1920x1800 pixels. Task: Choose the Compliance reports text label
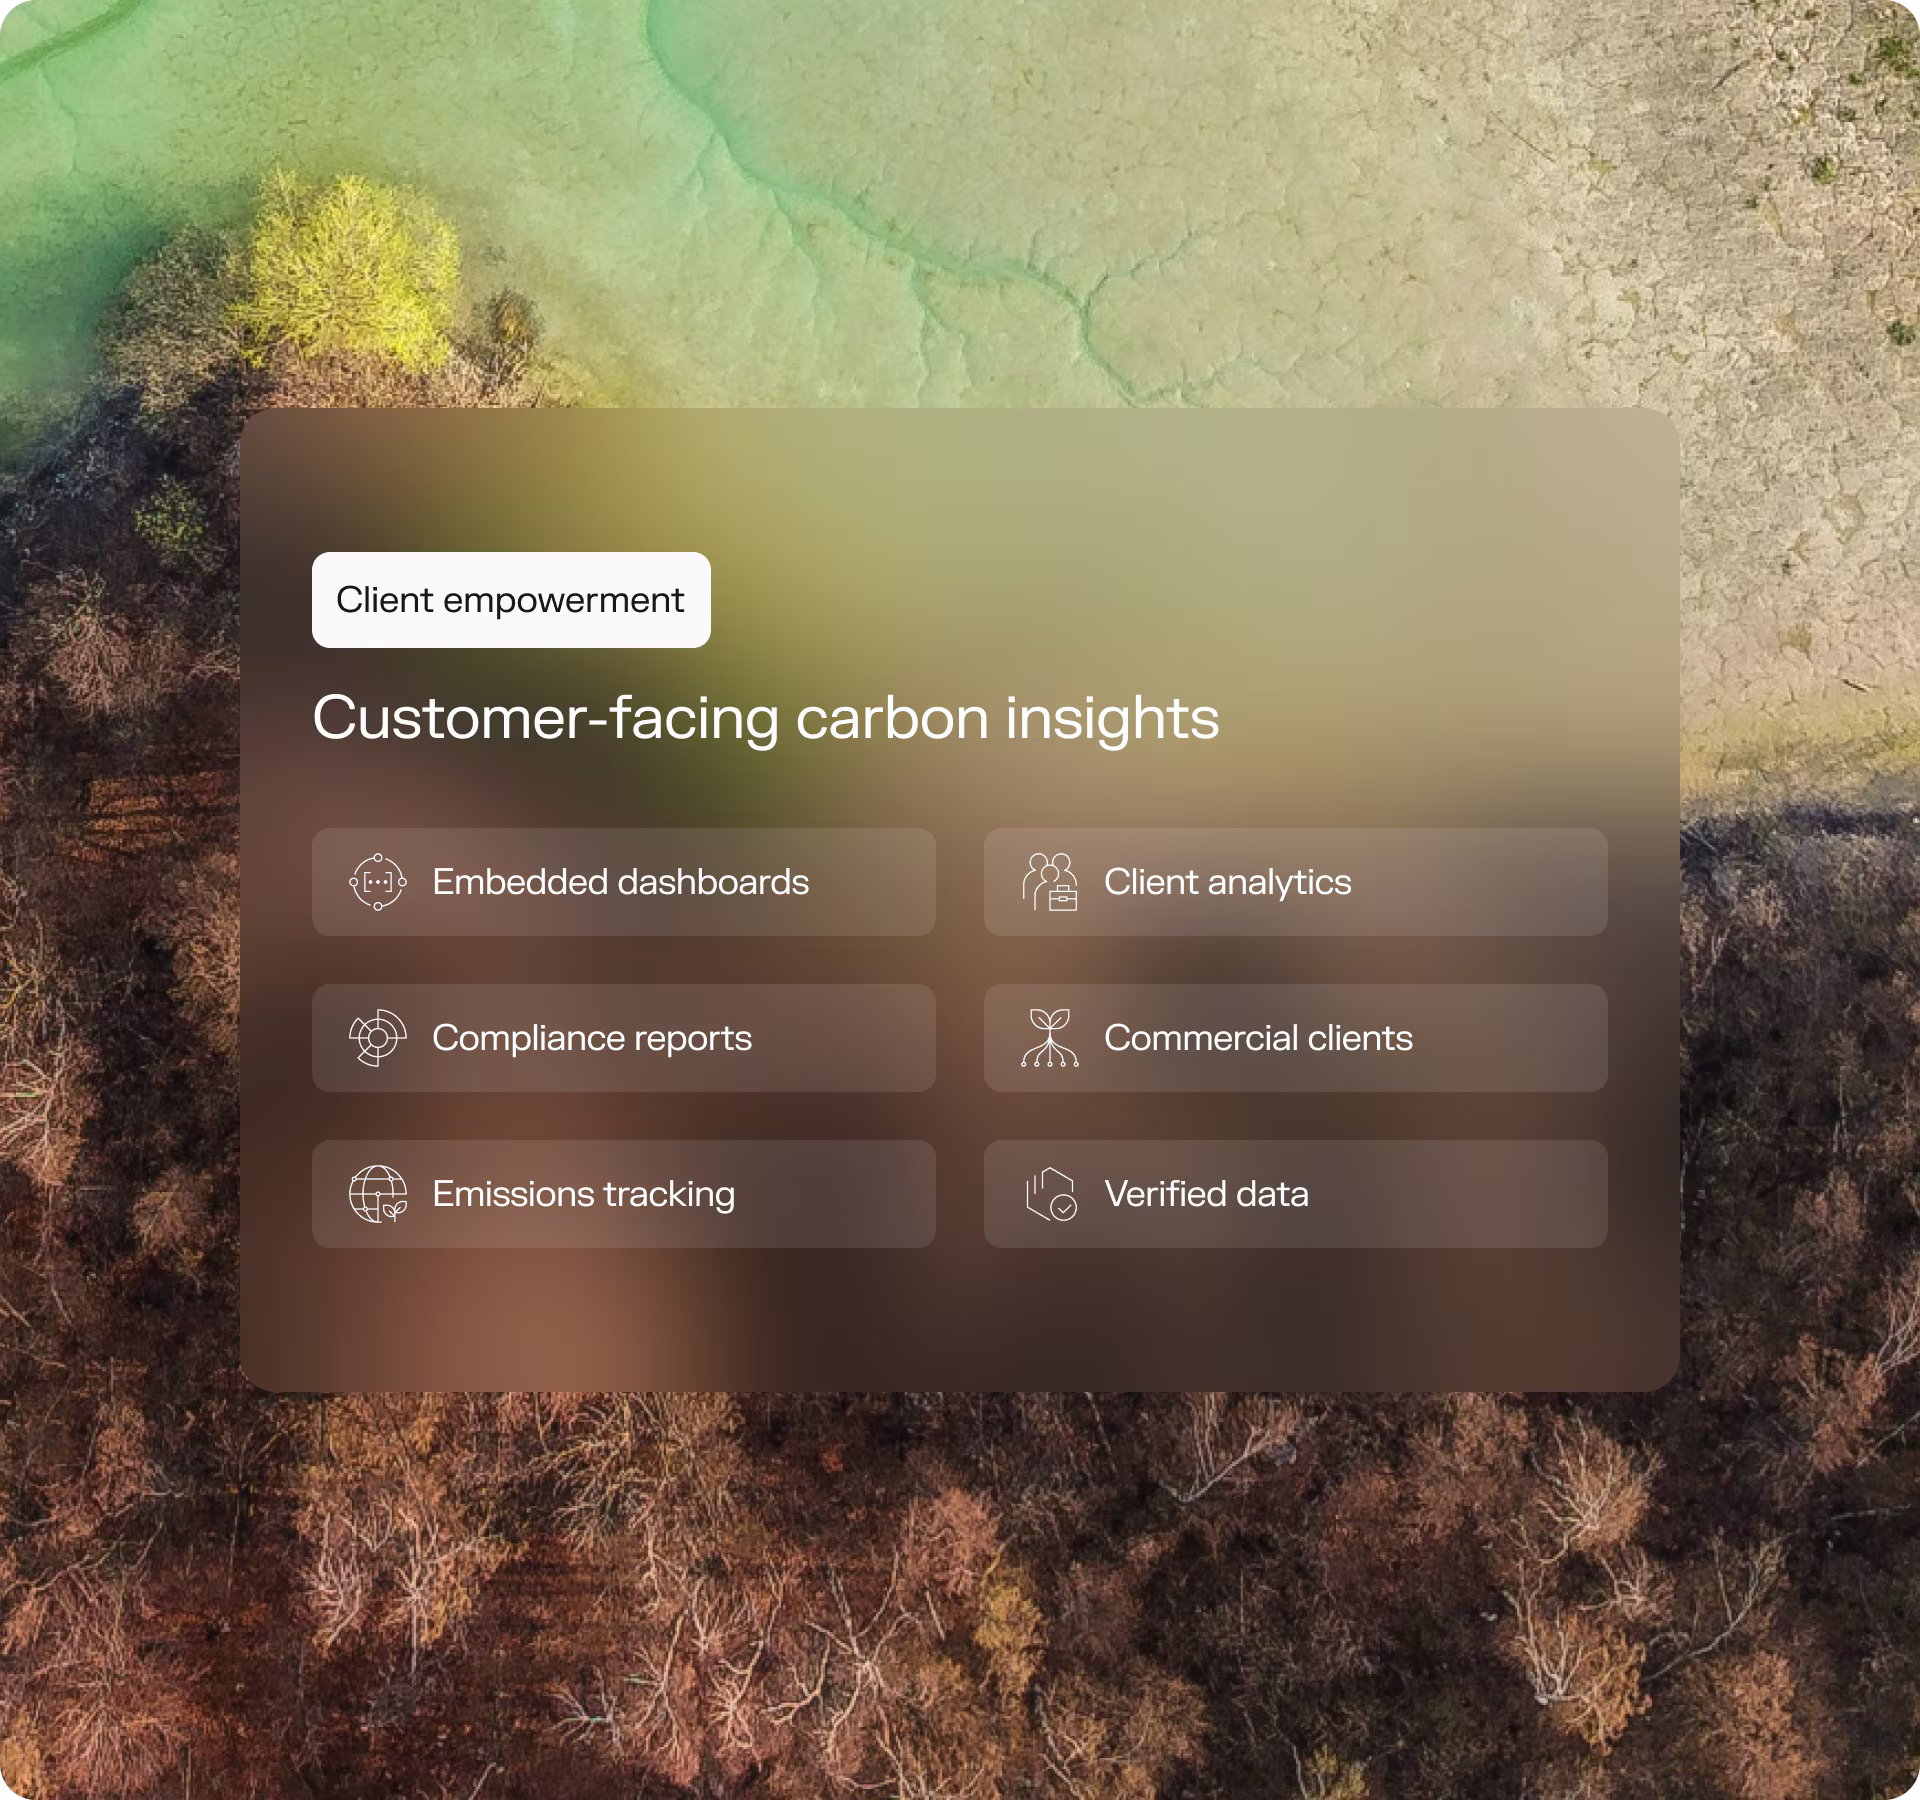(x=591, y=1038)
